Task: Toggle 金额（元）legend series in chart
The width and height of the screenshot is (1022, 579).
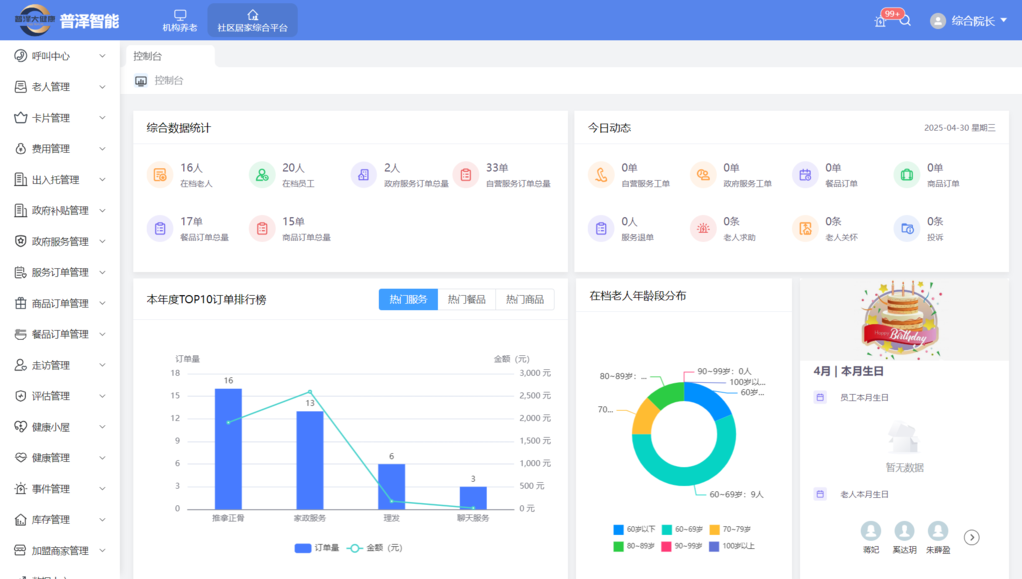Action: [x=374, y=548]
